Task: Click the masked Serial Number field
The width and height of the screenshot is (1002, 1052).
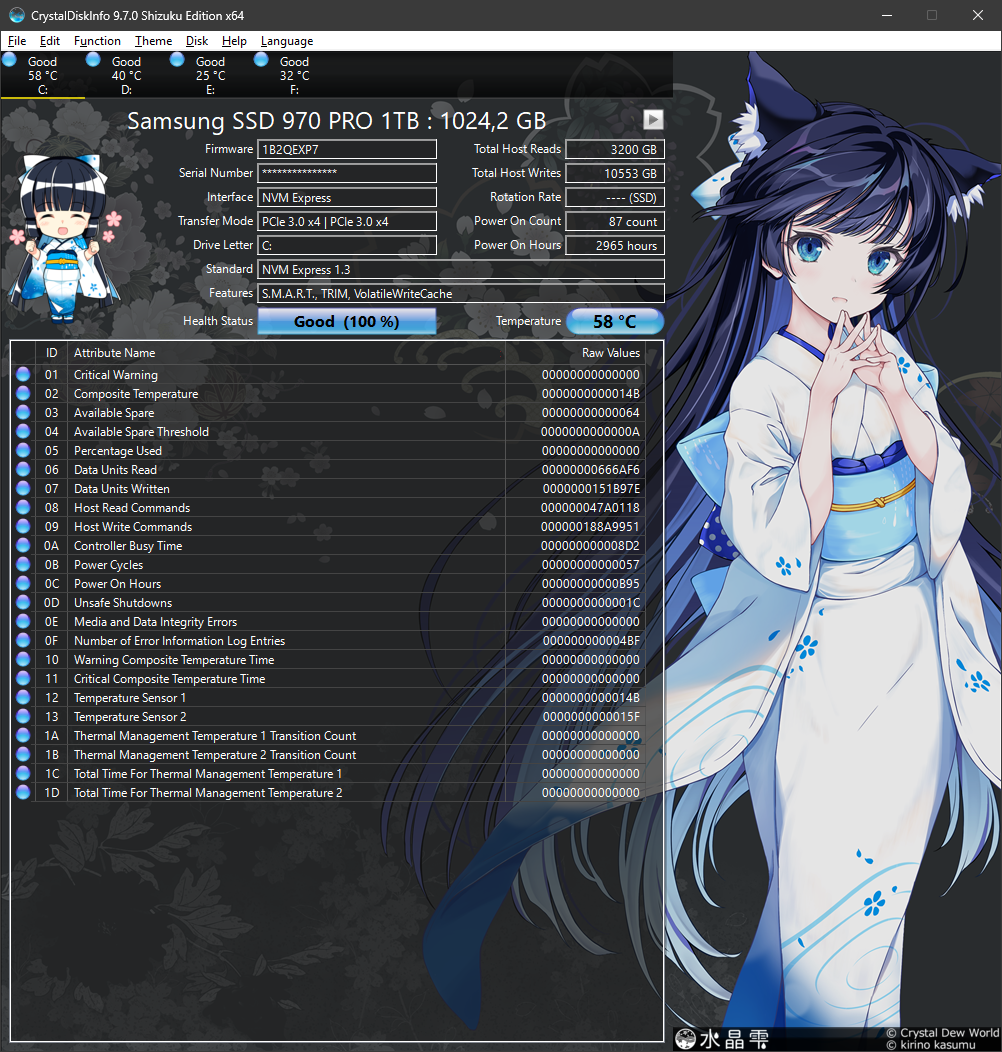Action: (347, 173)
